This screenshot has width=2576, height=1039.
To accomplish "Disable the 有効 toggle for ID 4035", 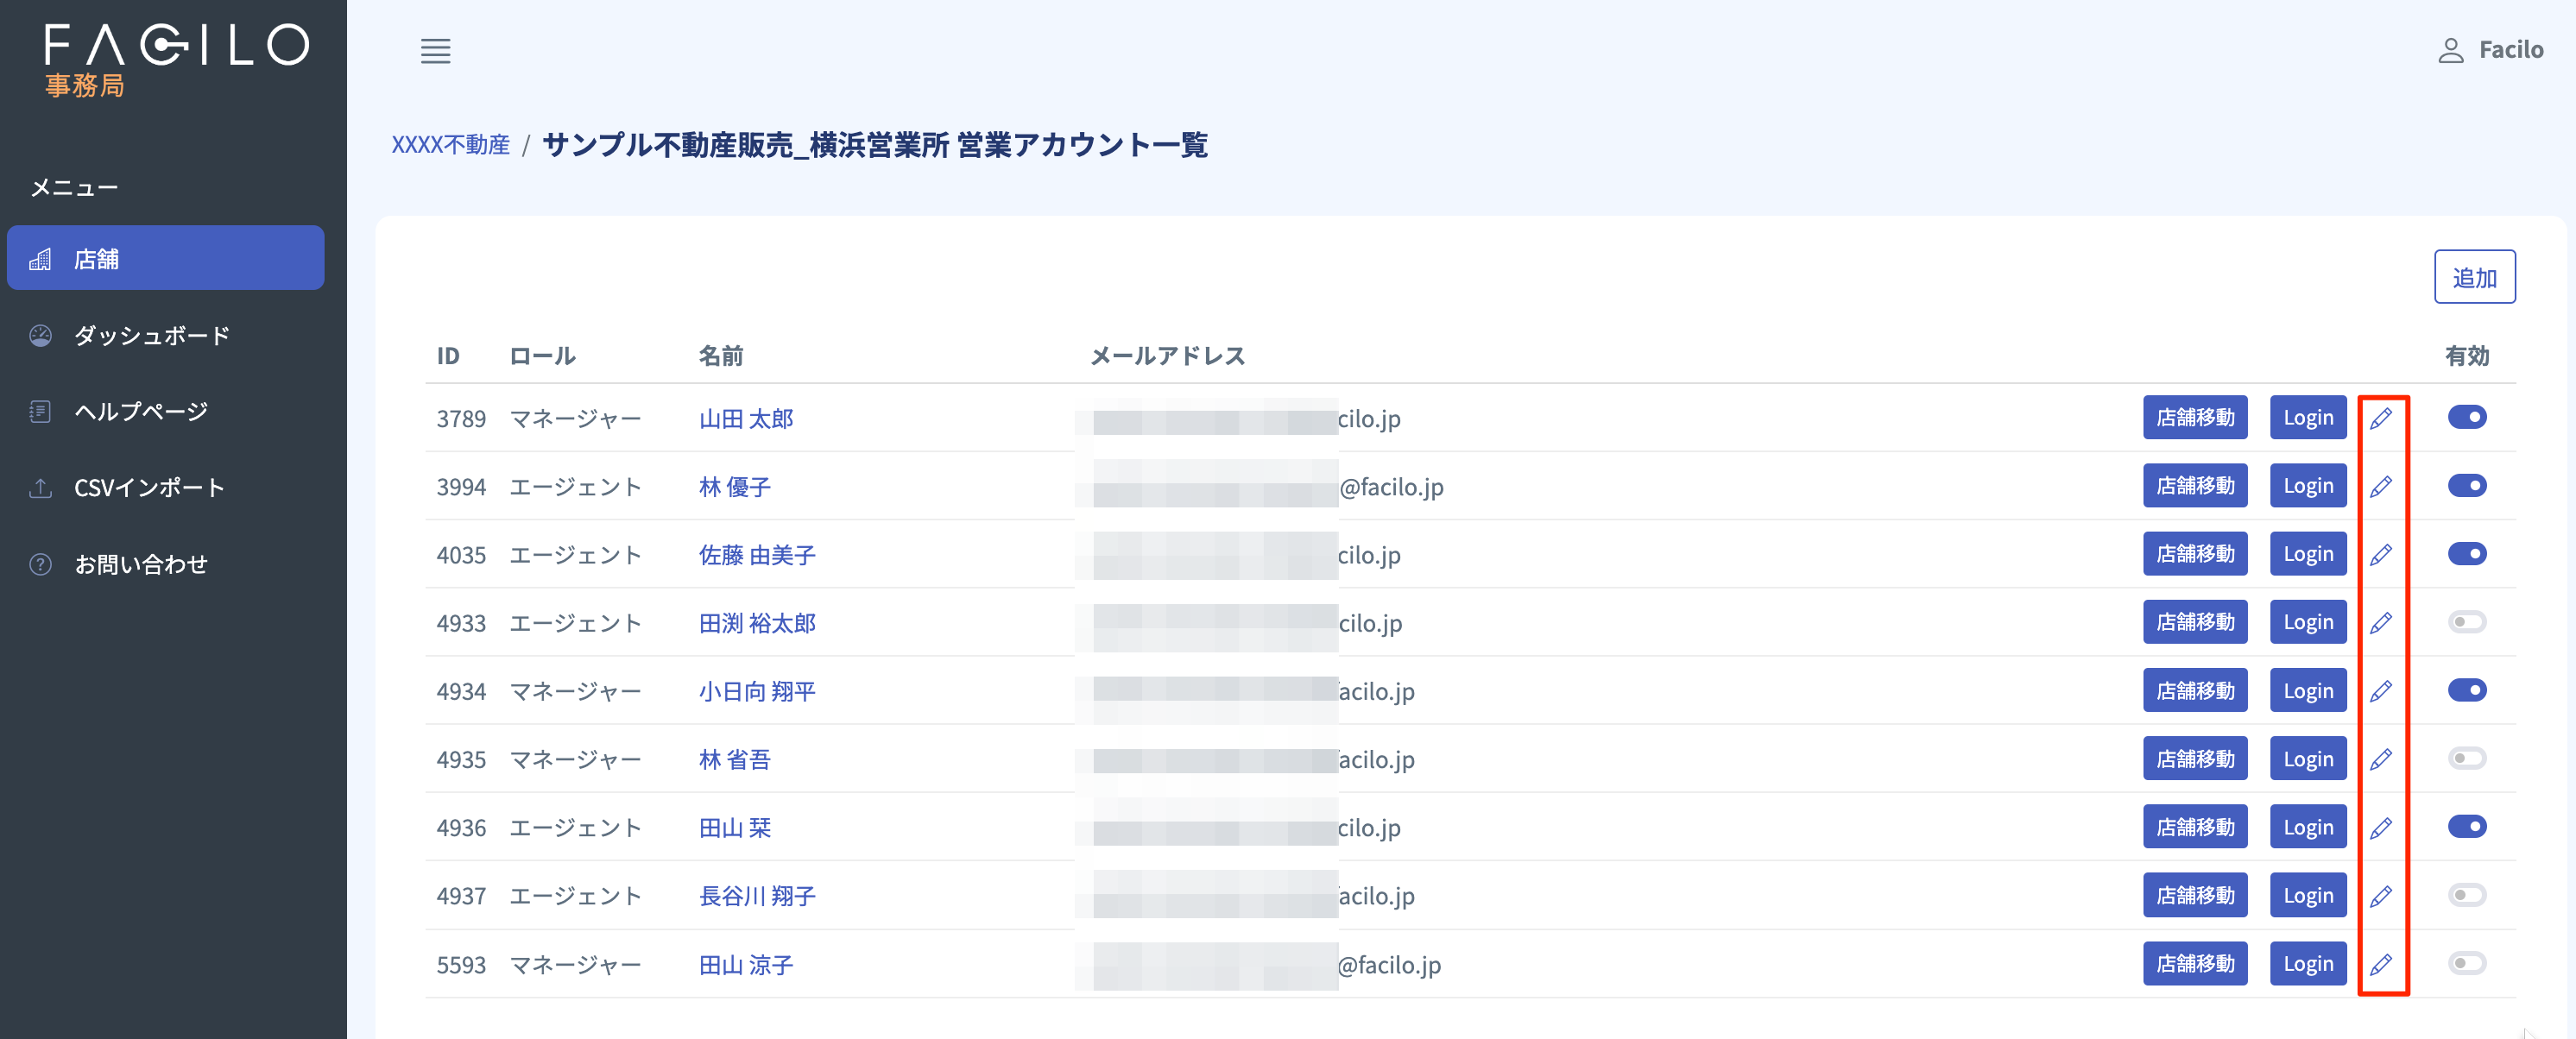I will pos(2467,554).
